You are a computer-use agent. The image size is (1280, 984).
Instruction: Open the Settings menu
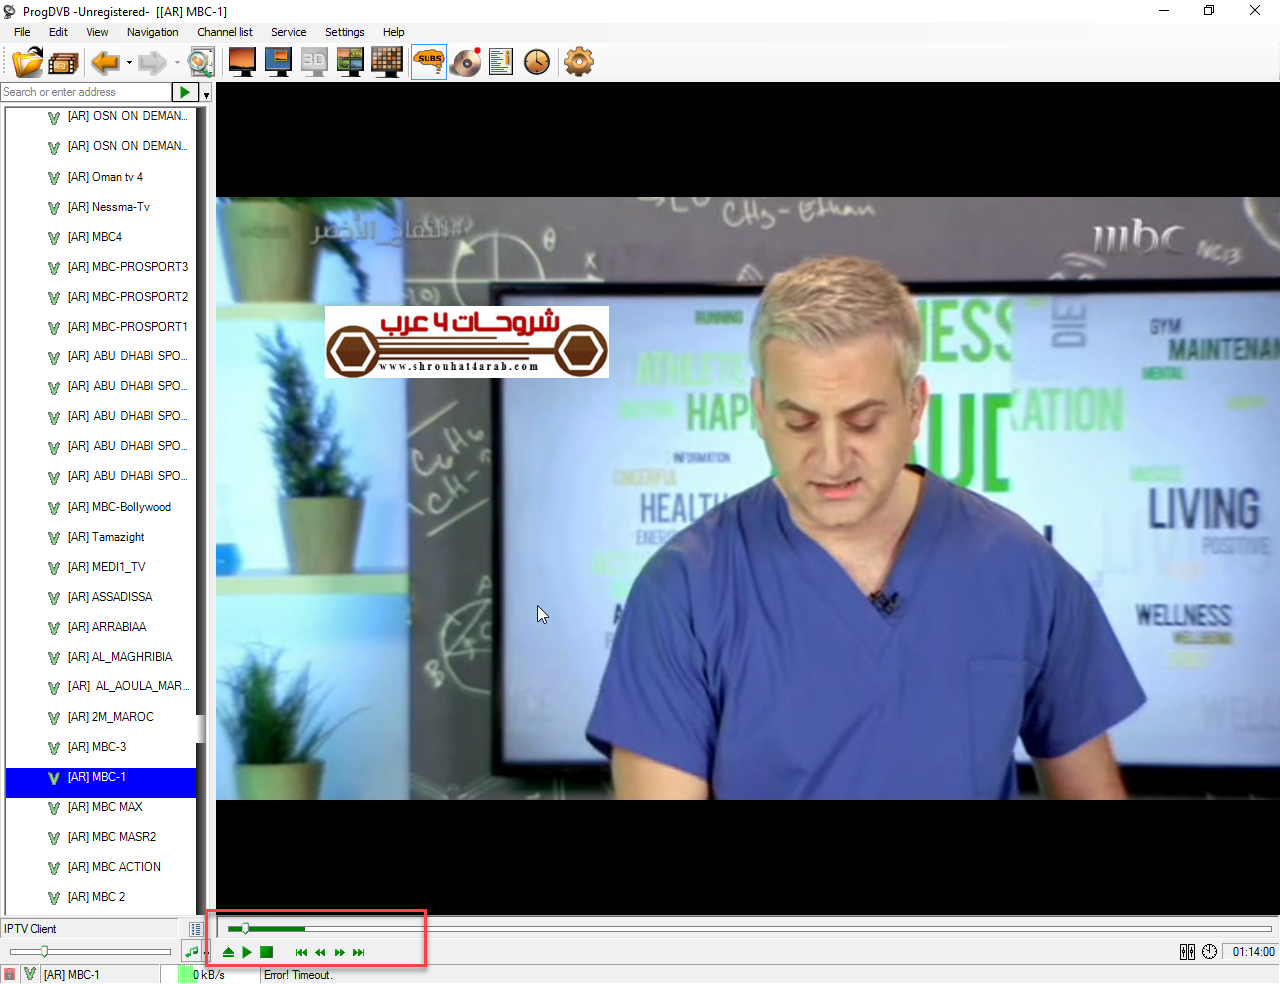(345, 32)
